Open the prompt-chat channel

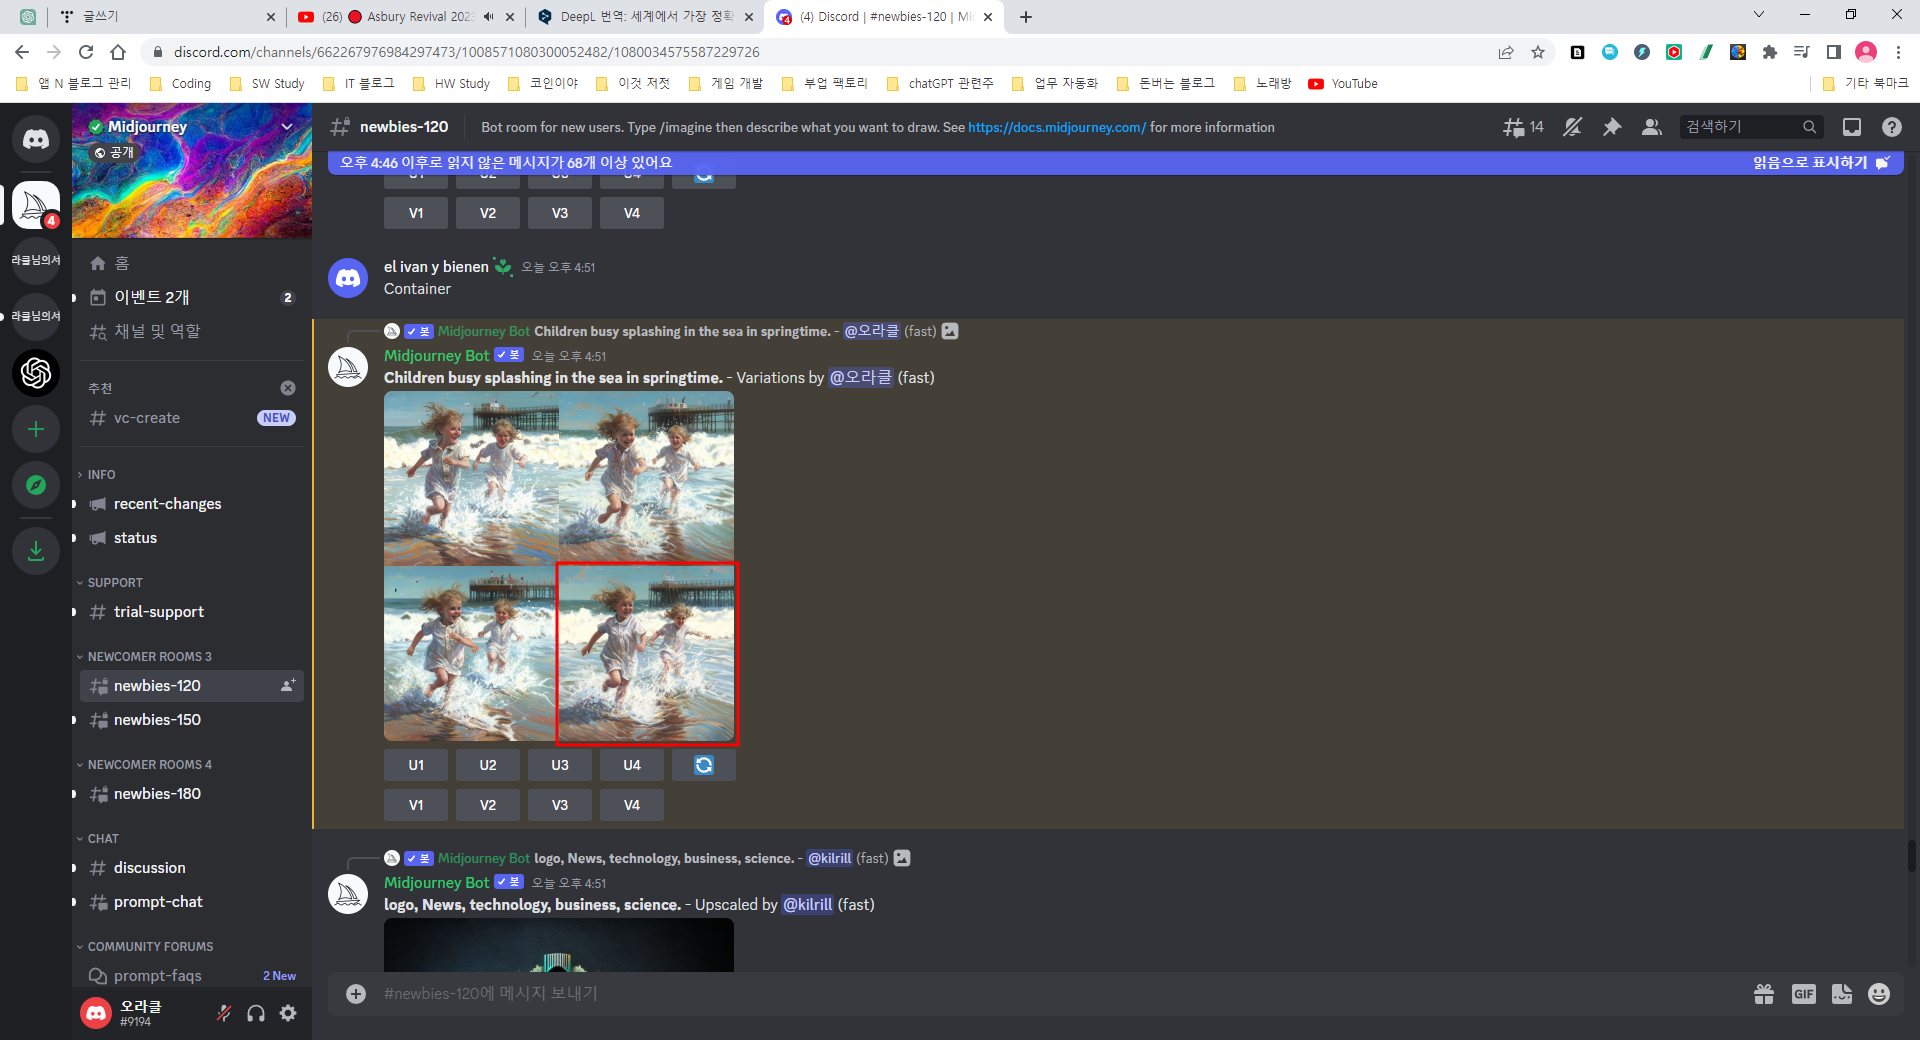(x=192, y=902)
